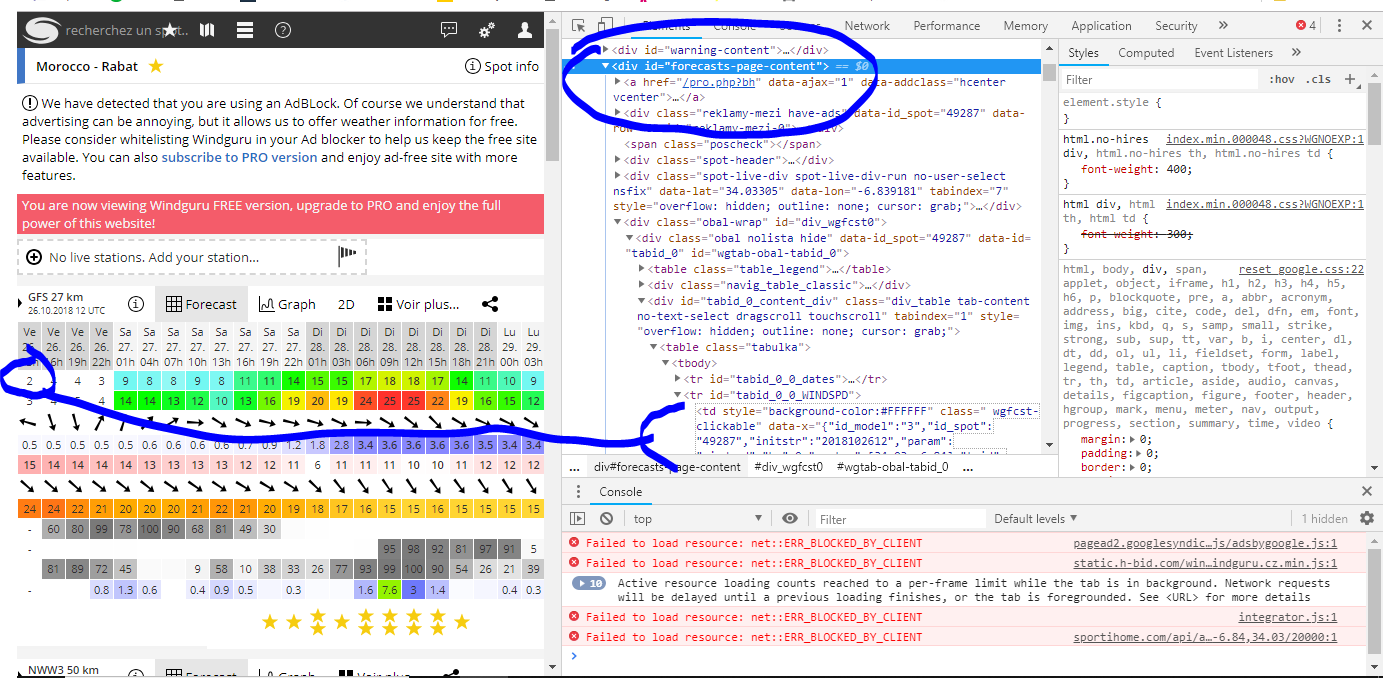The height and width of the screenshot is (678, 1383).
Task: Open the Memory tab in DevTools
Action: point(1026,26)
